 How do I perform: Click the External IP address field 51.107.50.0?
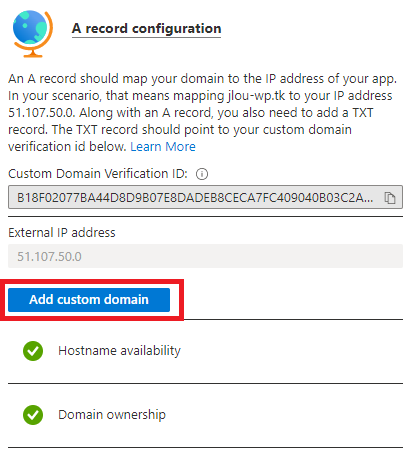(x=205, y=256)
